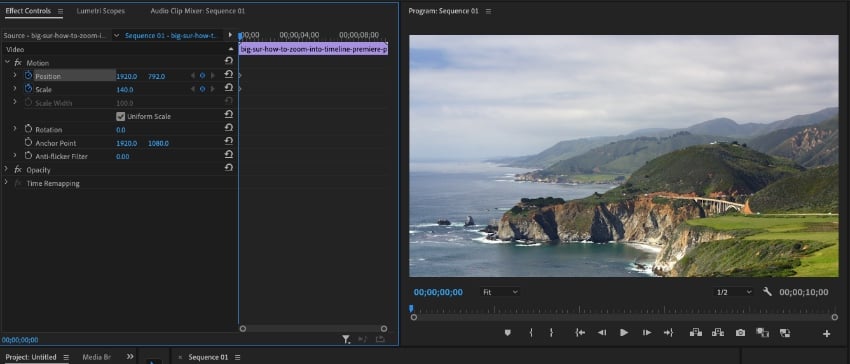This screenshot has height=364, width=850.
Task: Switch to the Media Browser tab
Action: [96, 357]
